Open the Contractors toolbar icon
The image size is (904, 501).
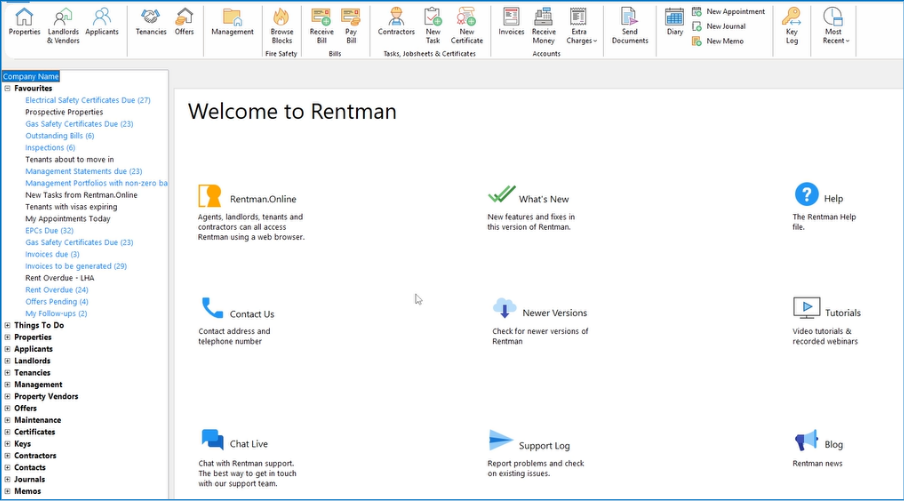coord(396,22)
